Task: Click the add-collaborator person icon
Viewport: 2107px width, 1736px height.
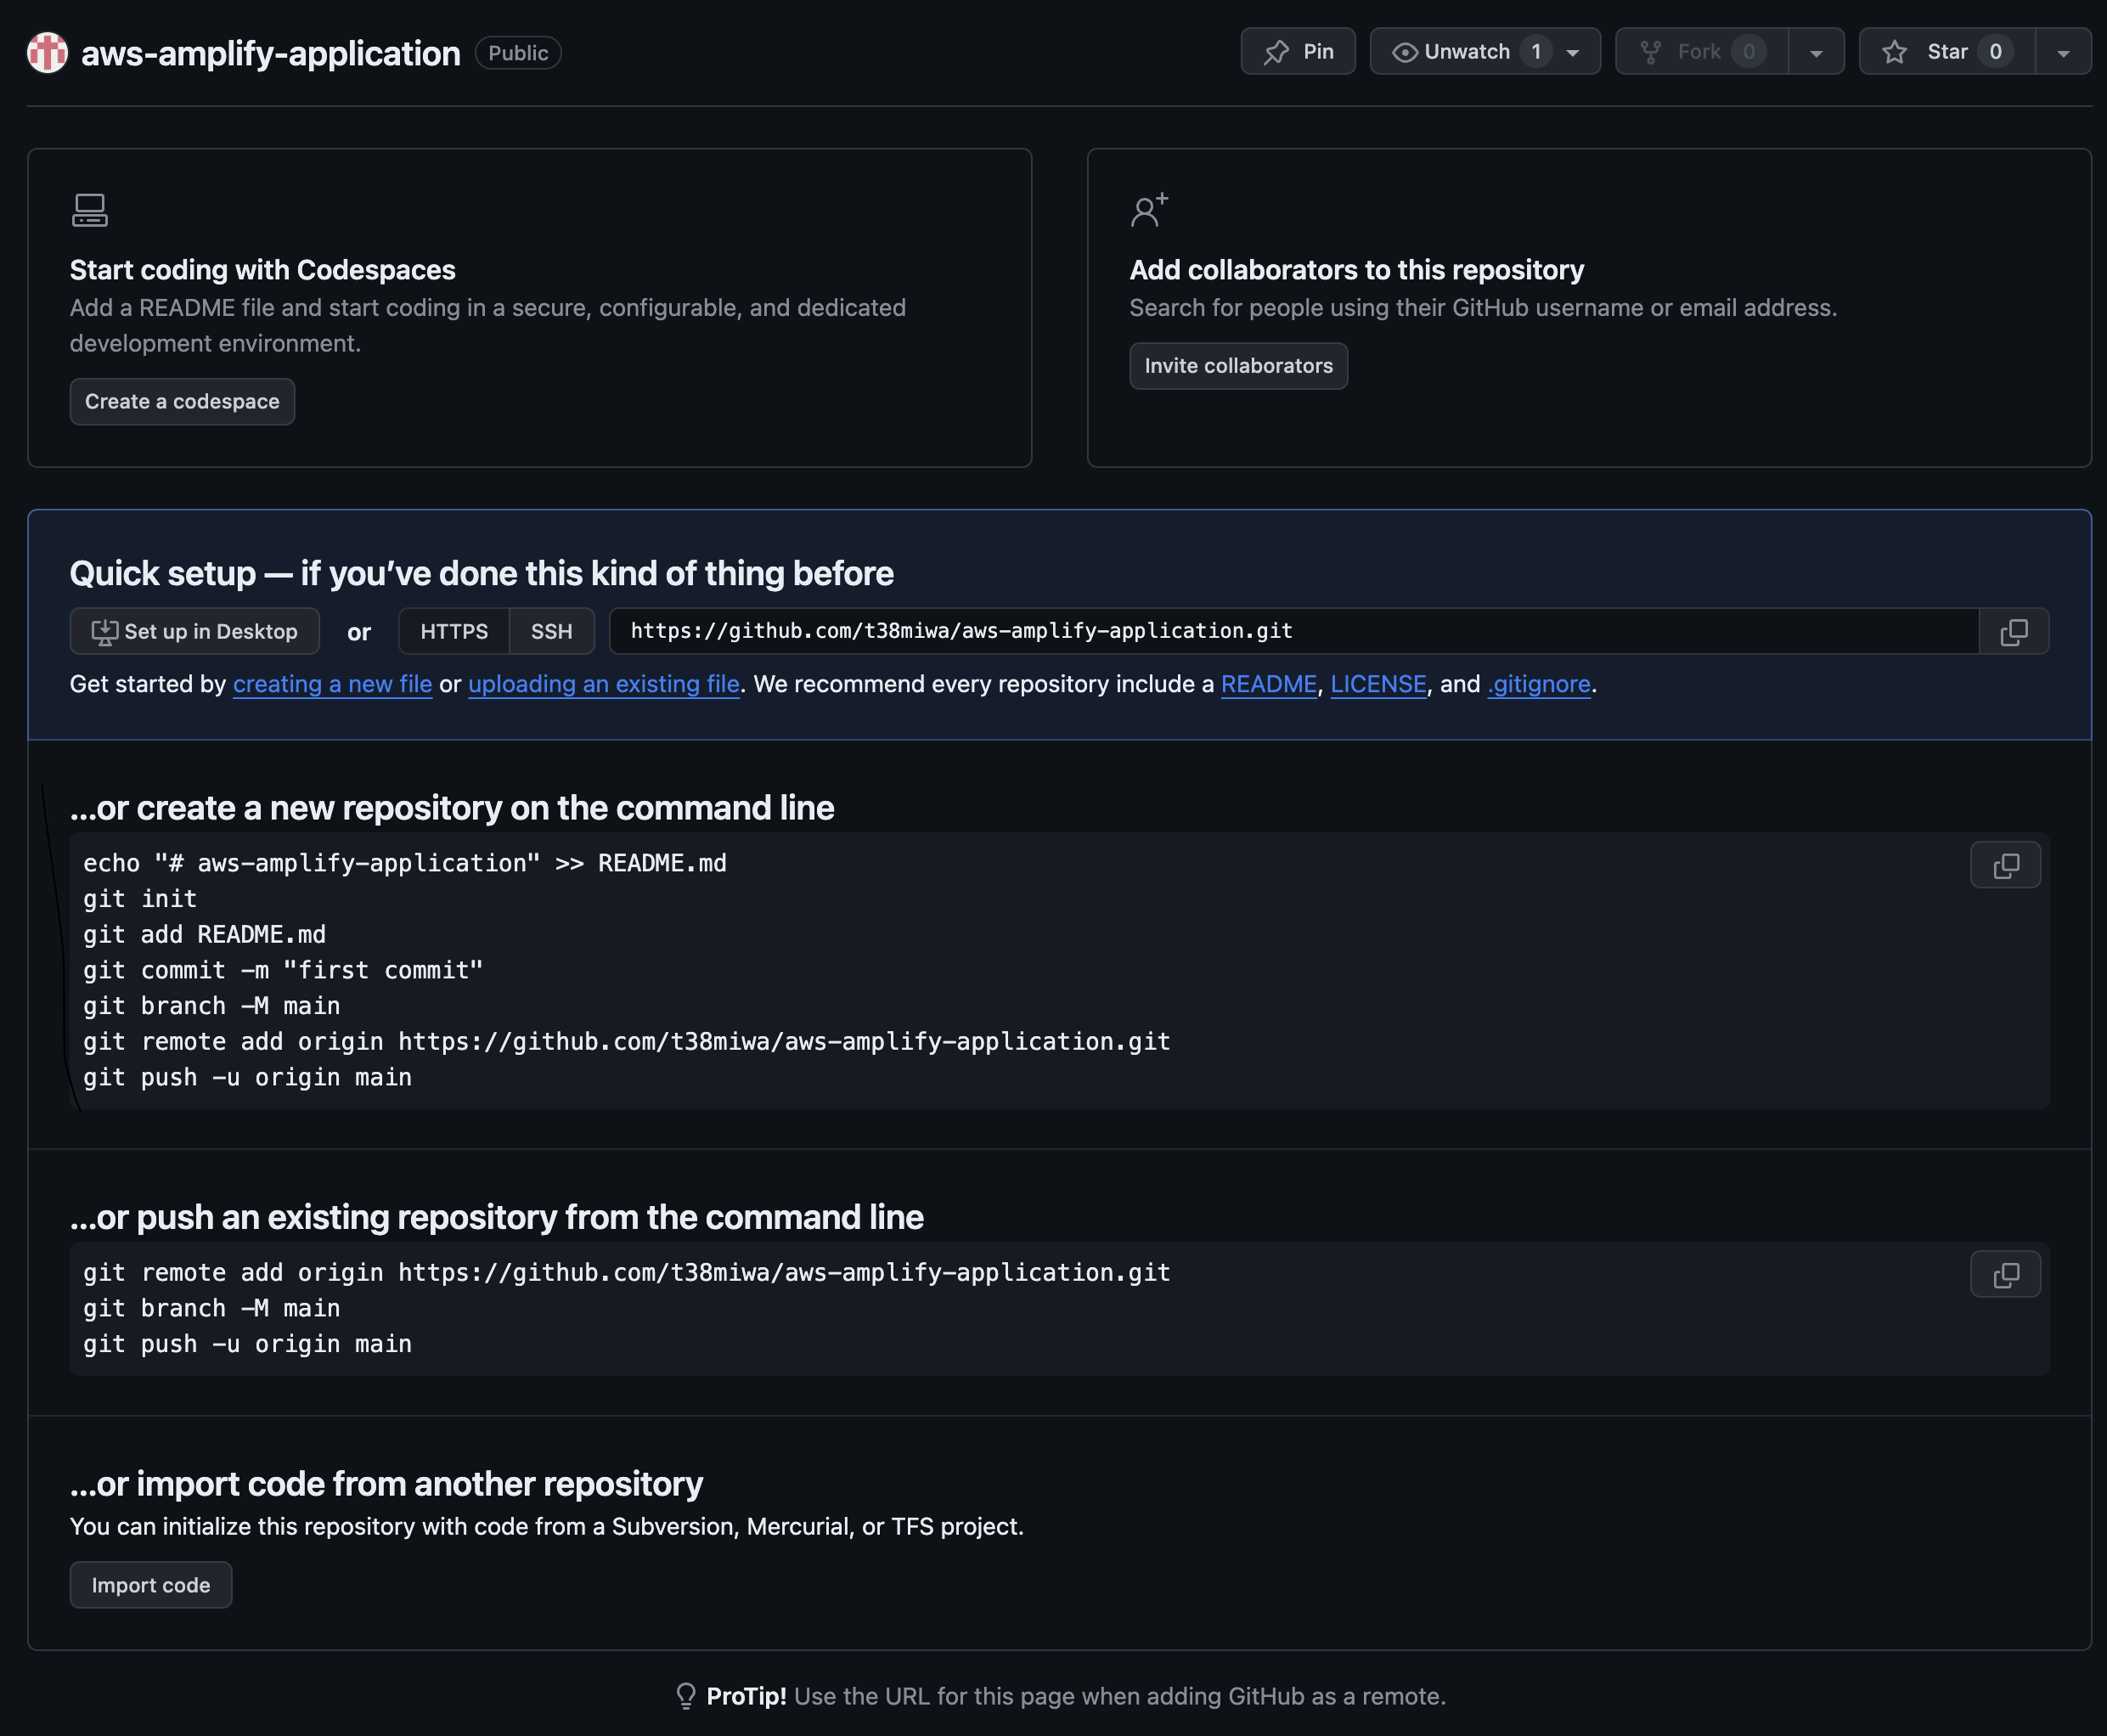Action: [x=1148, y=210]
